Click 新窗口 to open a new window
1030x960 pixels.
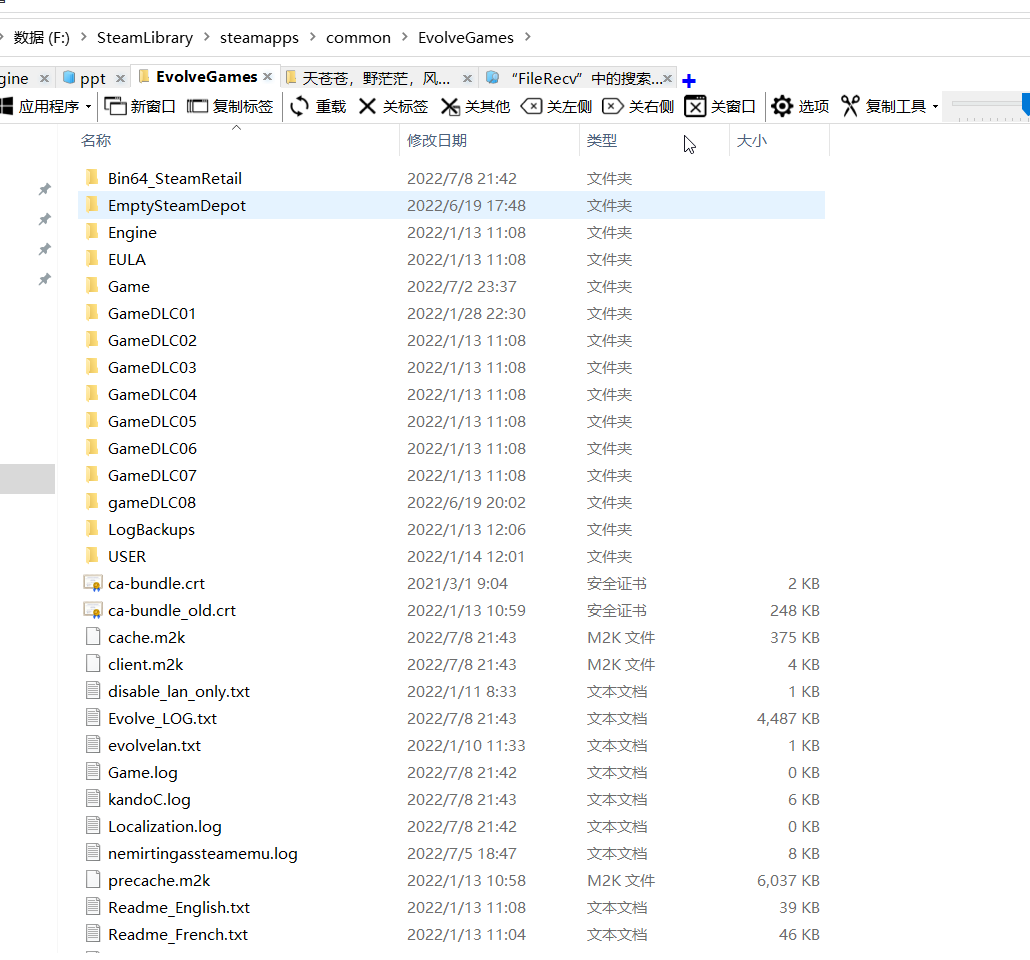140,106
